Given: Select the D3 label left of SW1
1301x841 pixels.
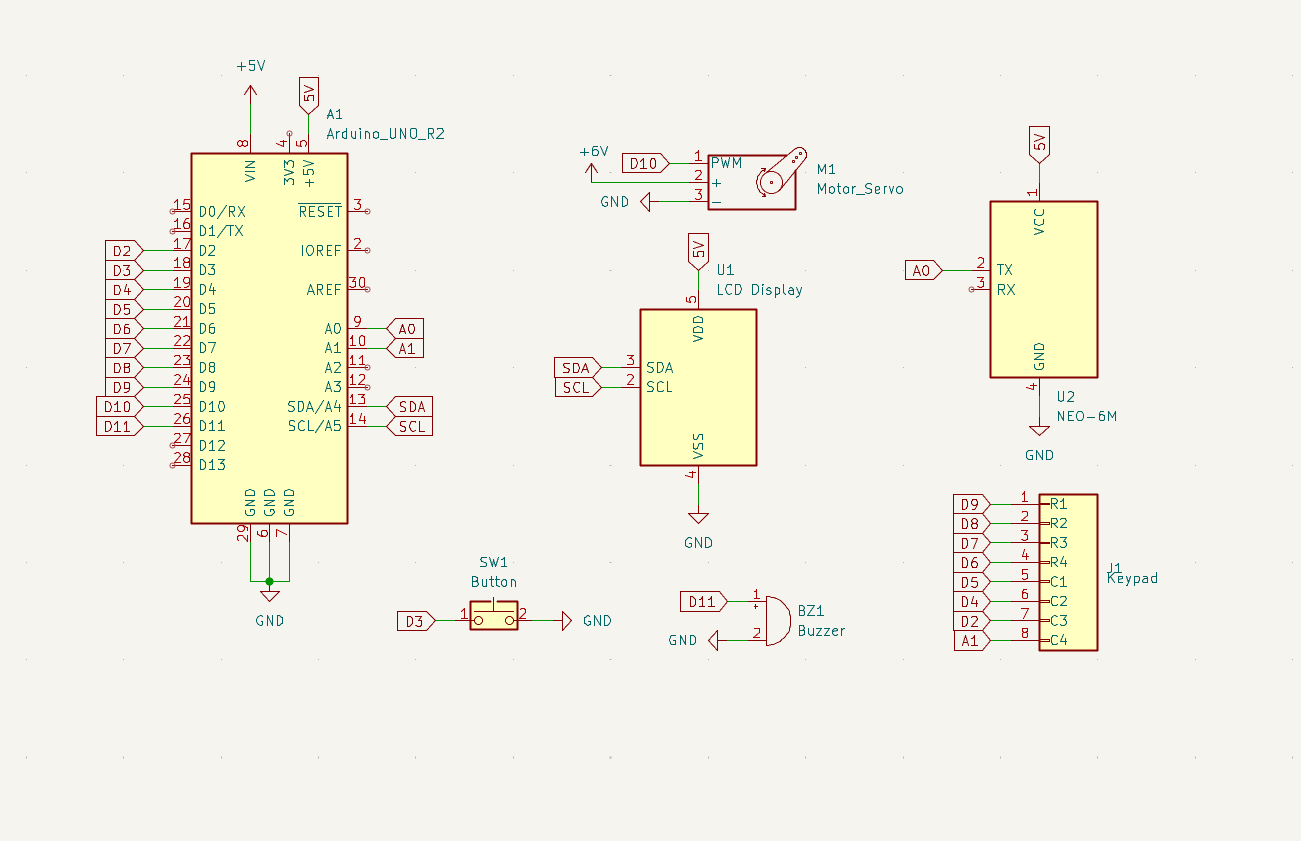Looking at the screenshot, I should [x=414, y=621].
